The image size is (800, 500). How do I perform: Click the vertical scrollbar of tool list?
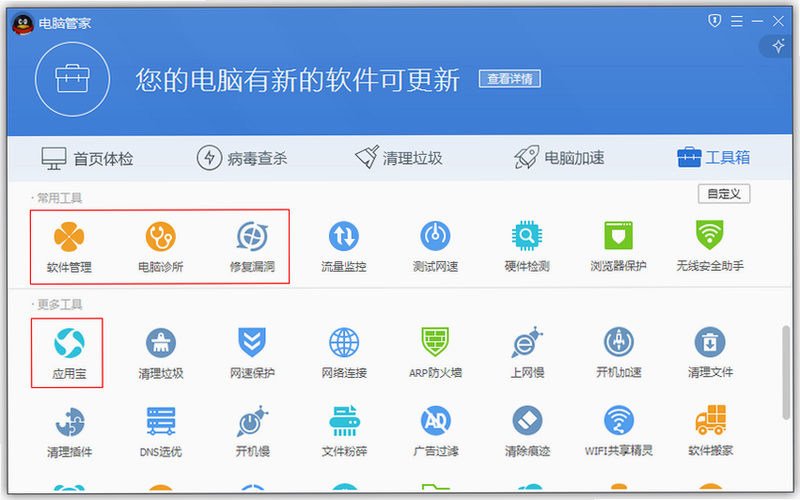786,372
